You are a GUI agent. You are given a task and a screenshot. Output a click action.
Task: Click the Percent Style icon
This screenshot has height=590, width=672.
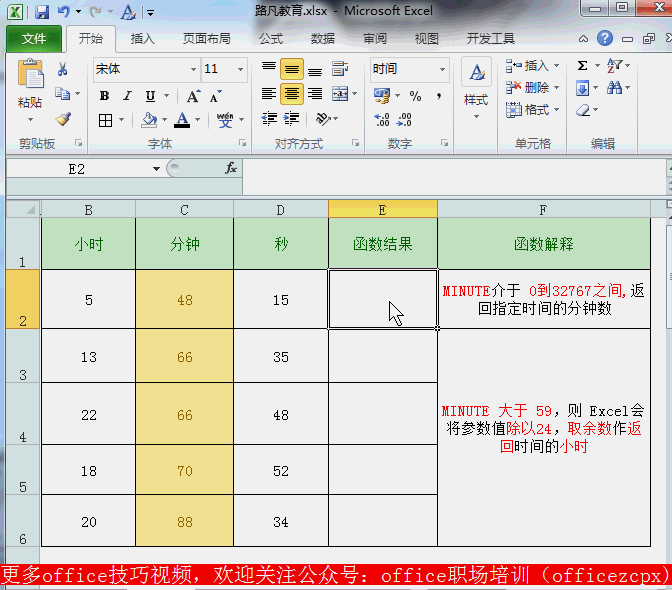point(415,96)
